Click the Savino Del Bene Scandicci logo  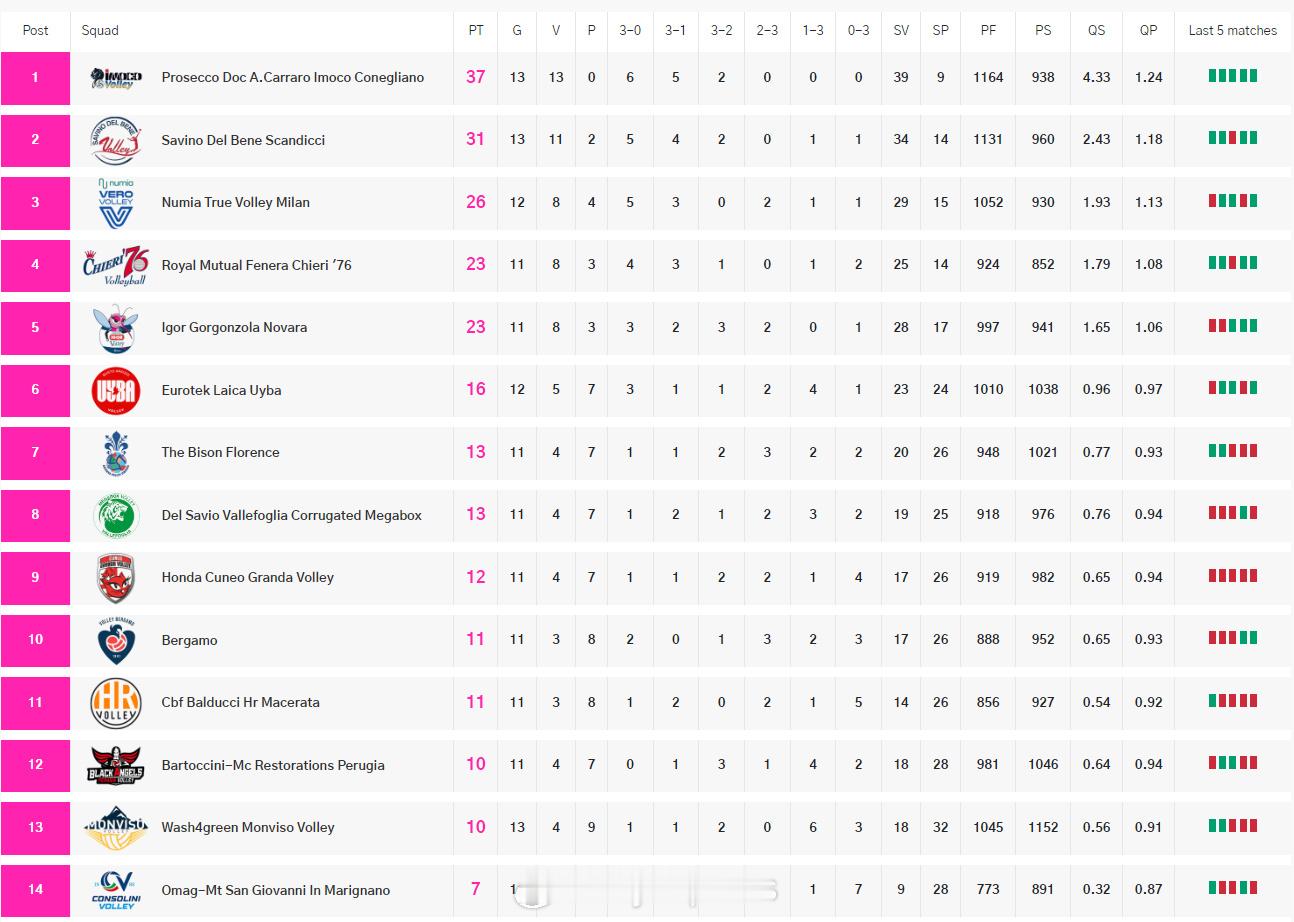[x=116, y=140]
